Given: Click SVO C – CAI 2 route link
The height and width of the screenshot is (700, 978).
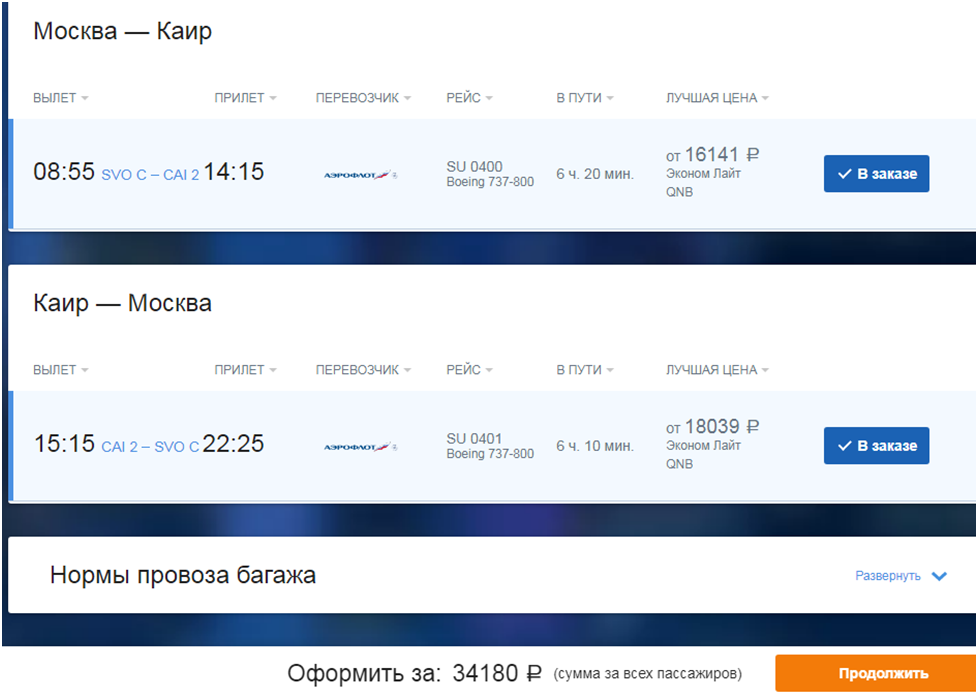Looking at the screenshot, I should pyautogui.click(x=150, y=175).
